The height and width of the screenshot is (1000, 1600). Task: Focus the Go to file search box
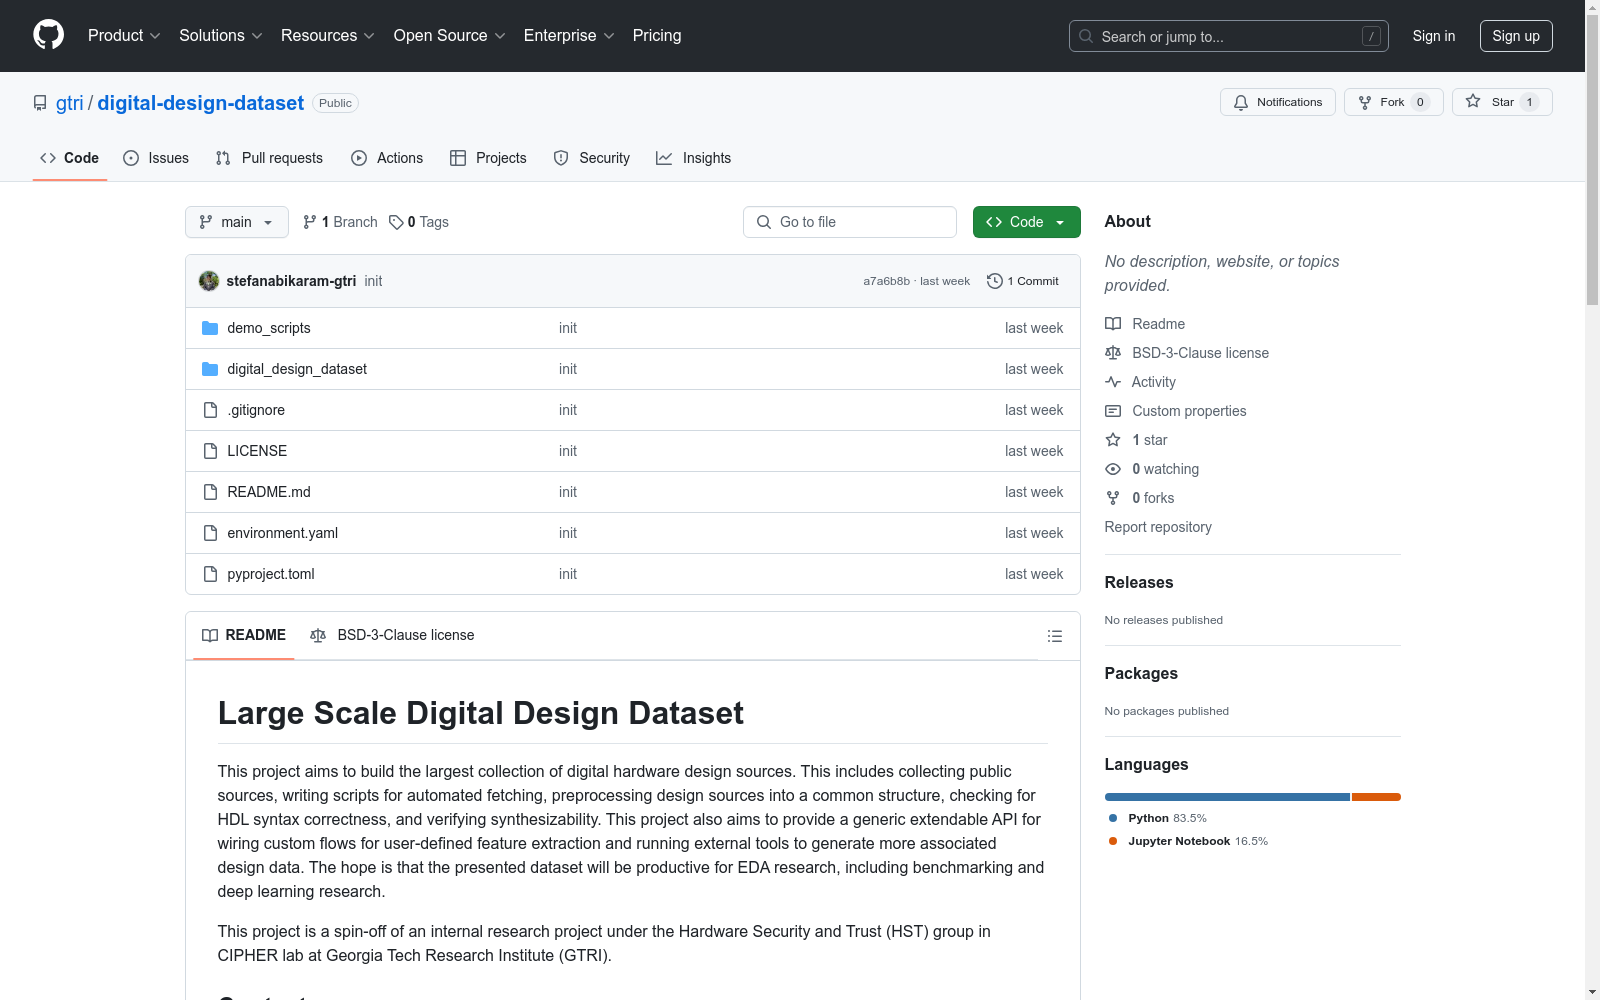pos(849,222)
